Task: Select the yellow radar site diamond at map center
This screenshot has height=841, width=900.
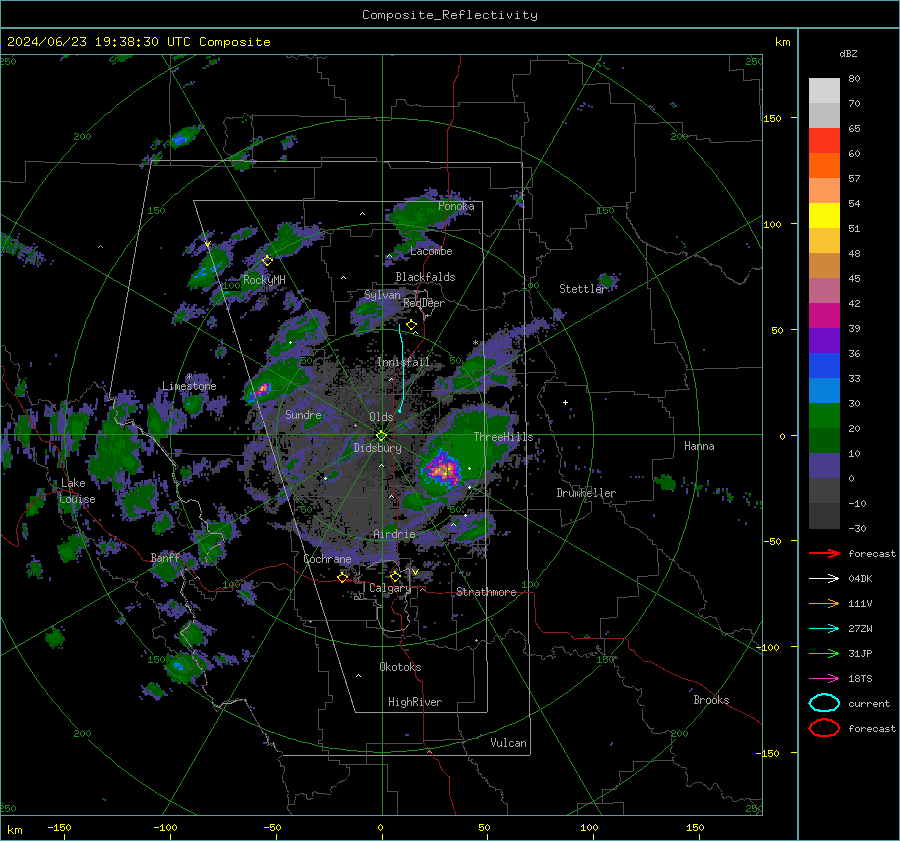Action: (x=381, y=436)
